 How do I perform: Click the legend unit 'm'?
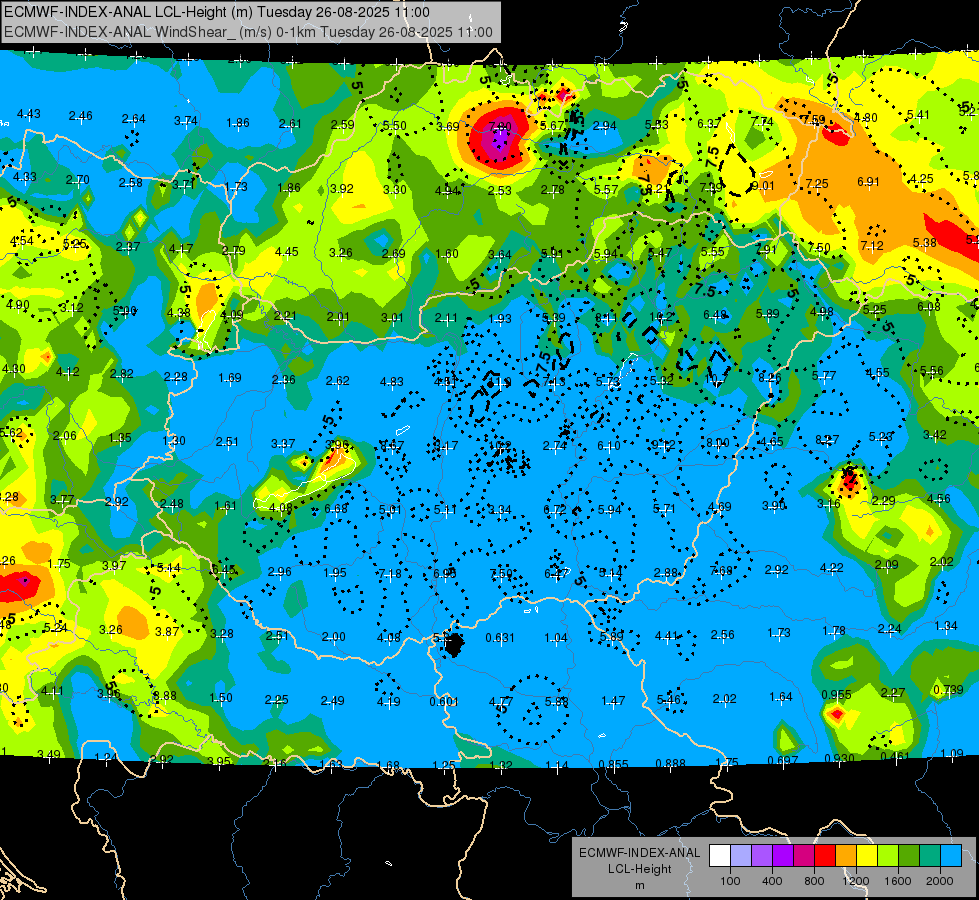click(639, 885)
